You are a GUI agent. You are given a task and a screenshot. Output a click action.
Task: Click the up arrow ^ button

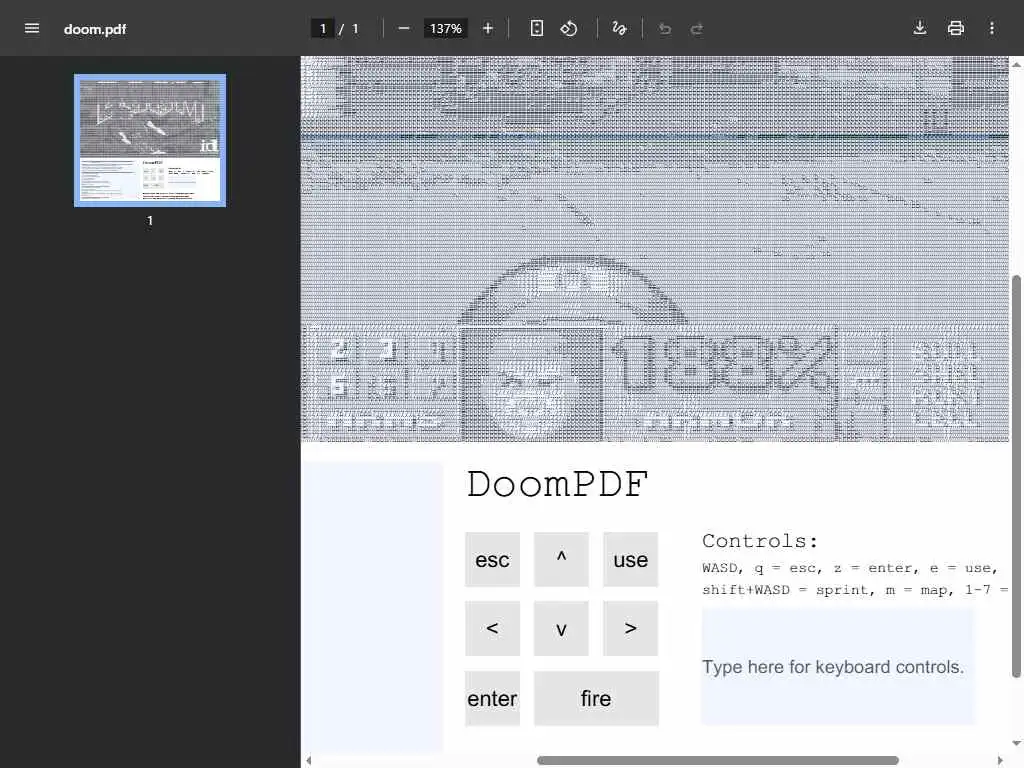[x=561, y=559]
